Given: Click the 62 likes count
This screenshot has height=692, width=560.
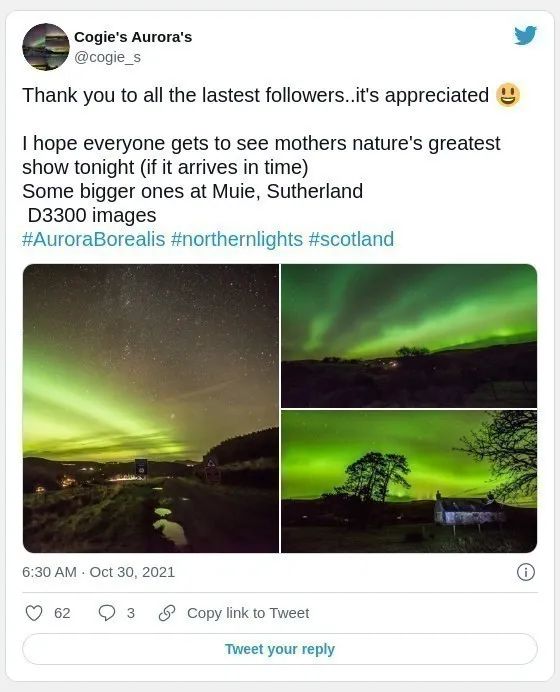Looking at the screenshot, I should pos(62,613).
